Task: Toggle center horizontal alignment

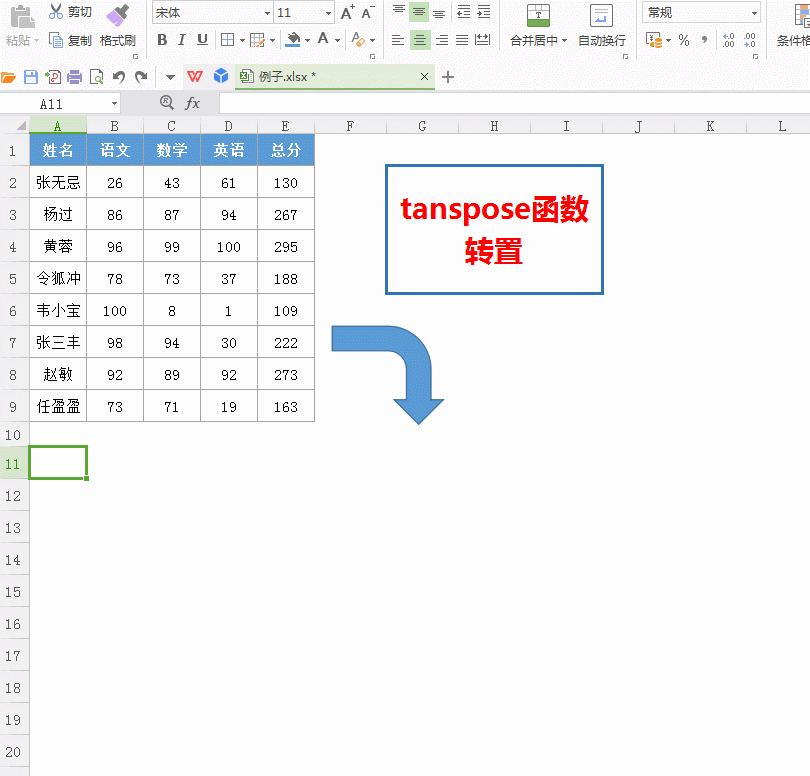Action: [420, 40]
